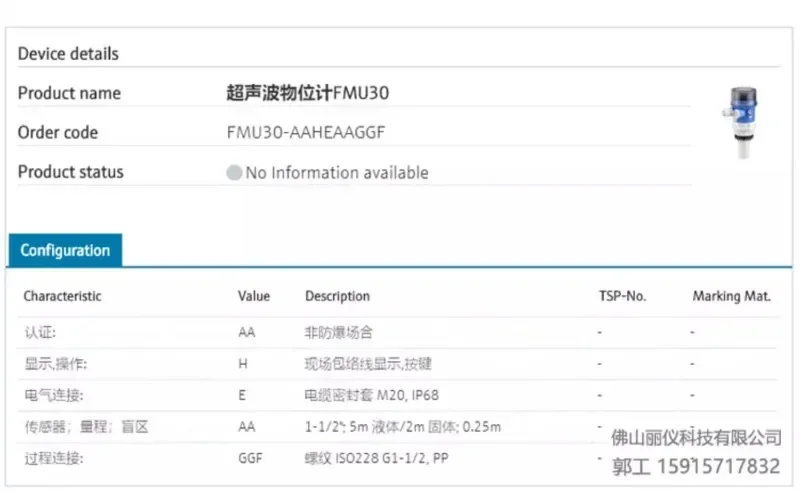
Task: Click the Product name label
Action: 69,93
